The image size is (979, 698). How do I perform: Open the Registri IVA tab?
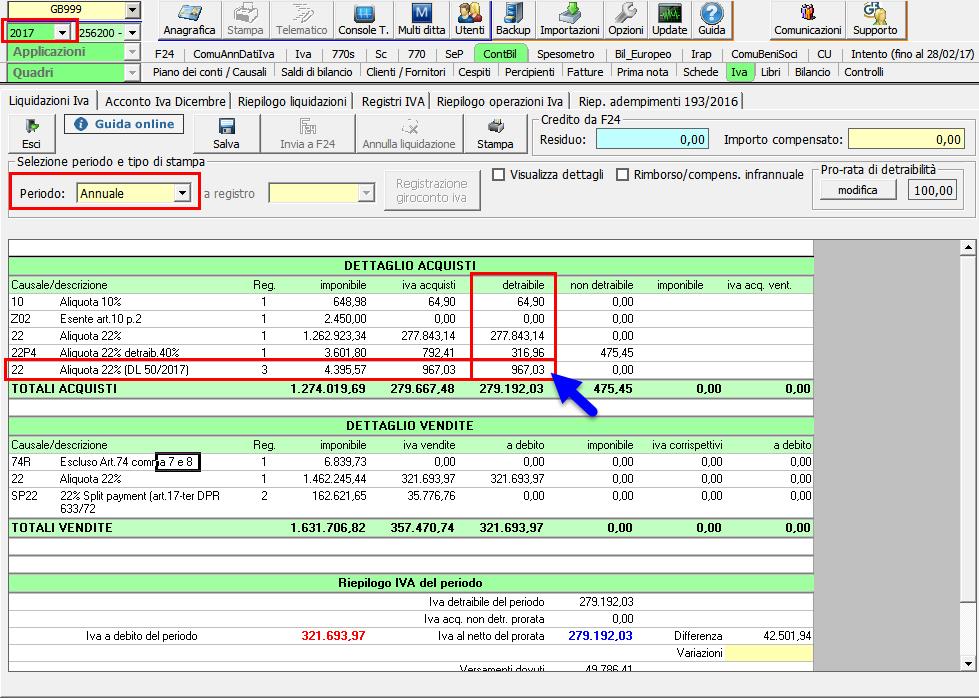coord(394,101)
